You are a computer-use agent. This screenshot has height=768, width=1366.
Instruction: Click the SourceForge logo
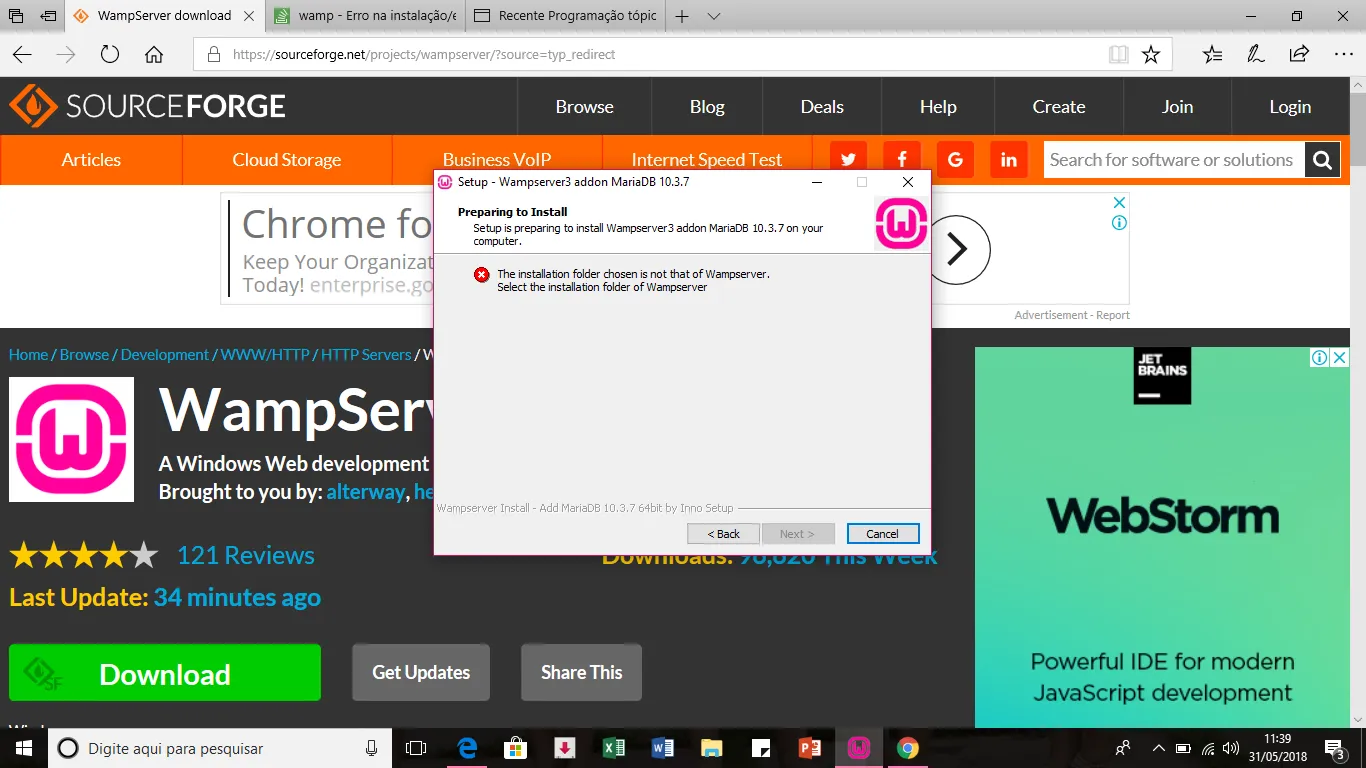click(148, 106)
